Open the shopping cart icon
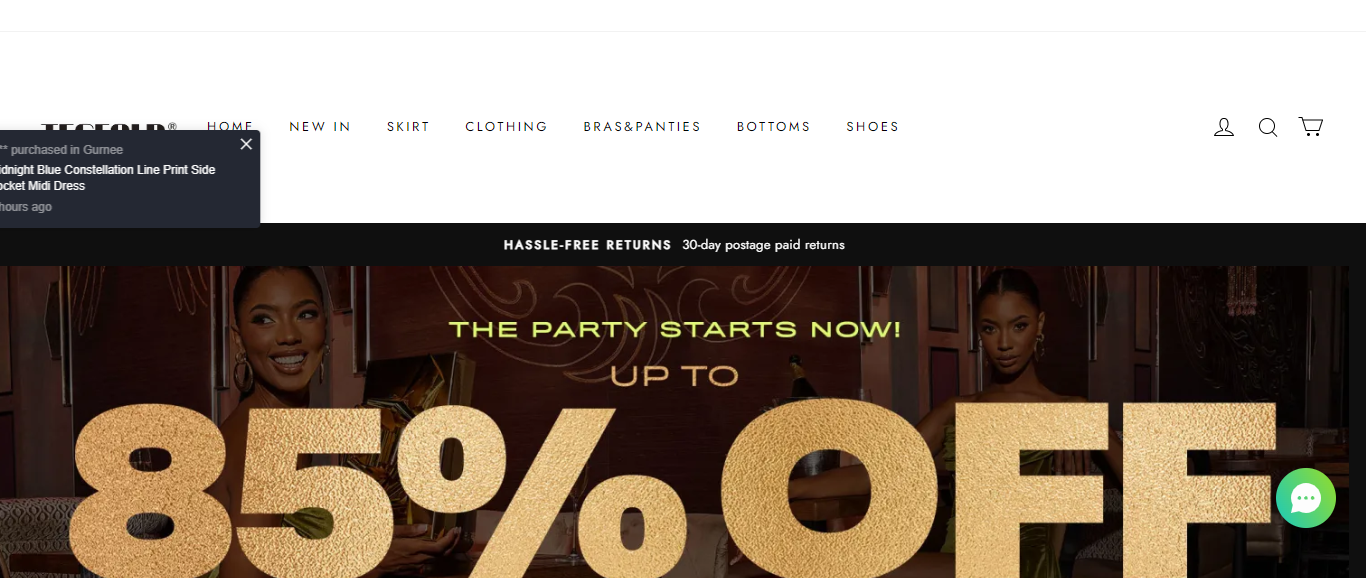This screenshot has width=1366, height=578. click(1311, 127)
